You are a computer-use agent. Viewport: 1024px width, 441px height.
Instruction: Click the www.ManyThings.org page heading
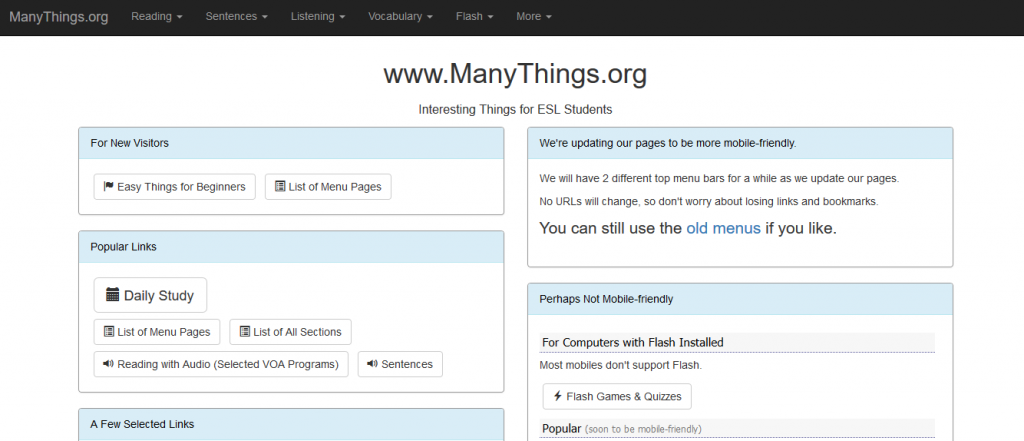[515, 74]
